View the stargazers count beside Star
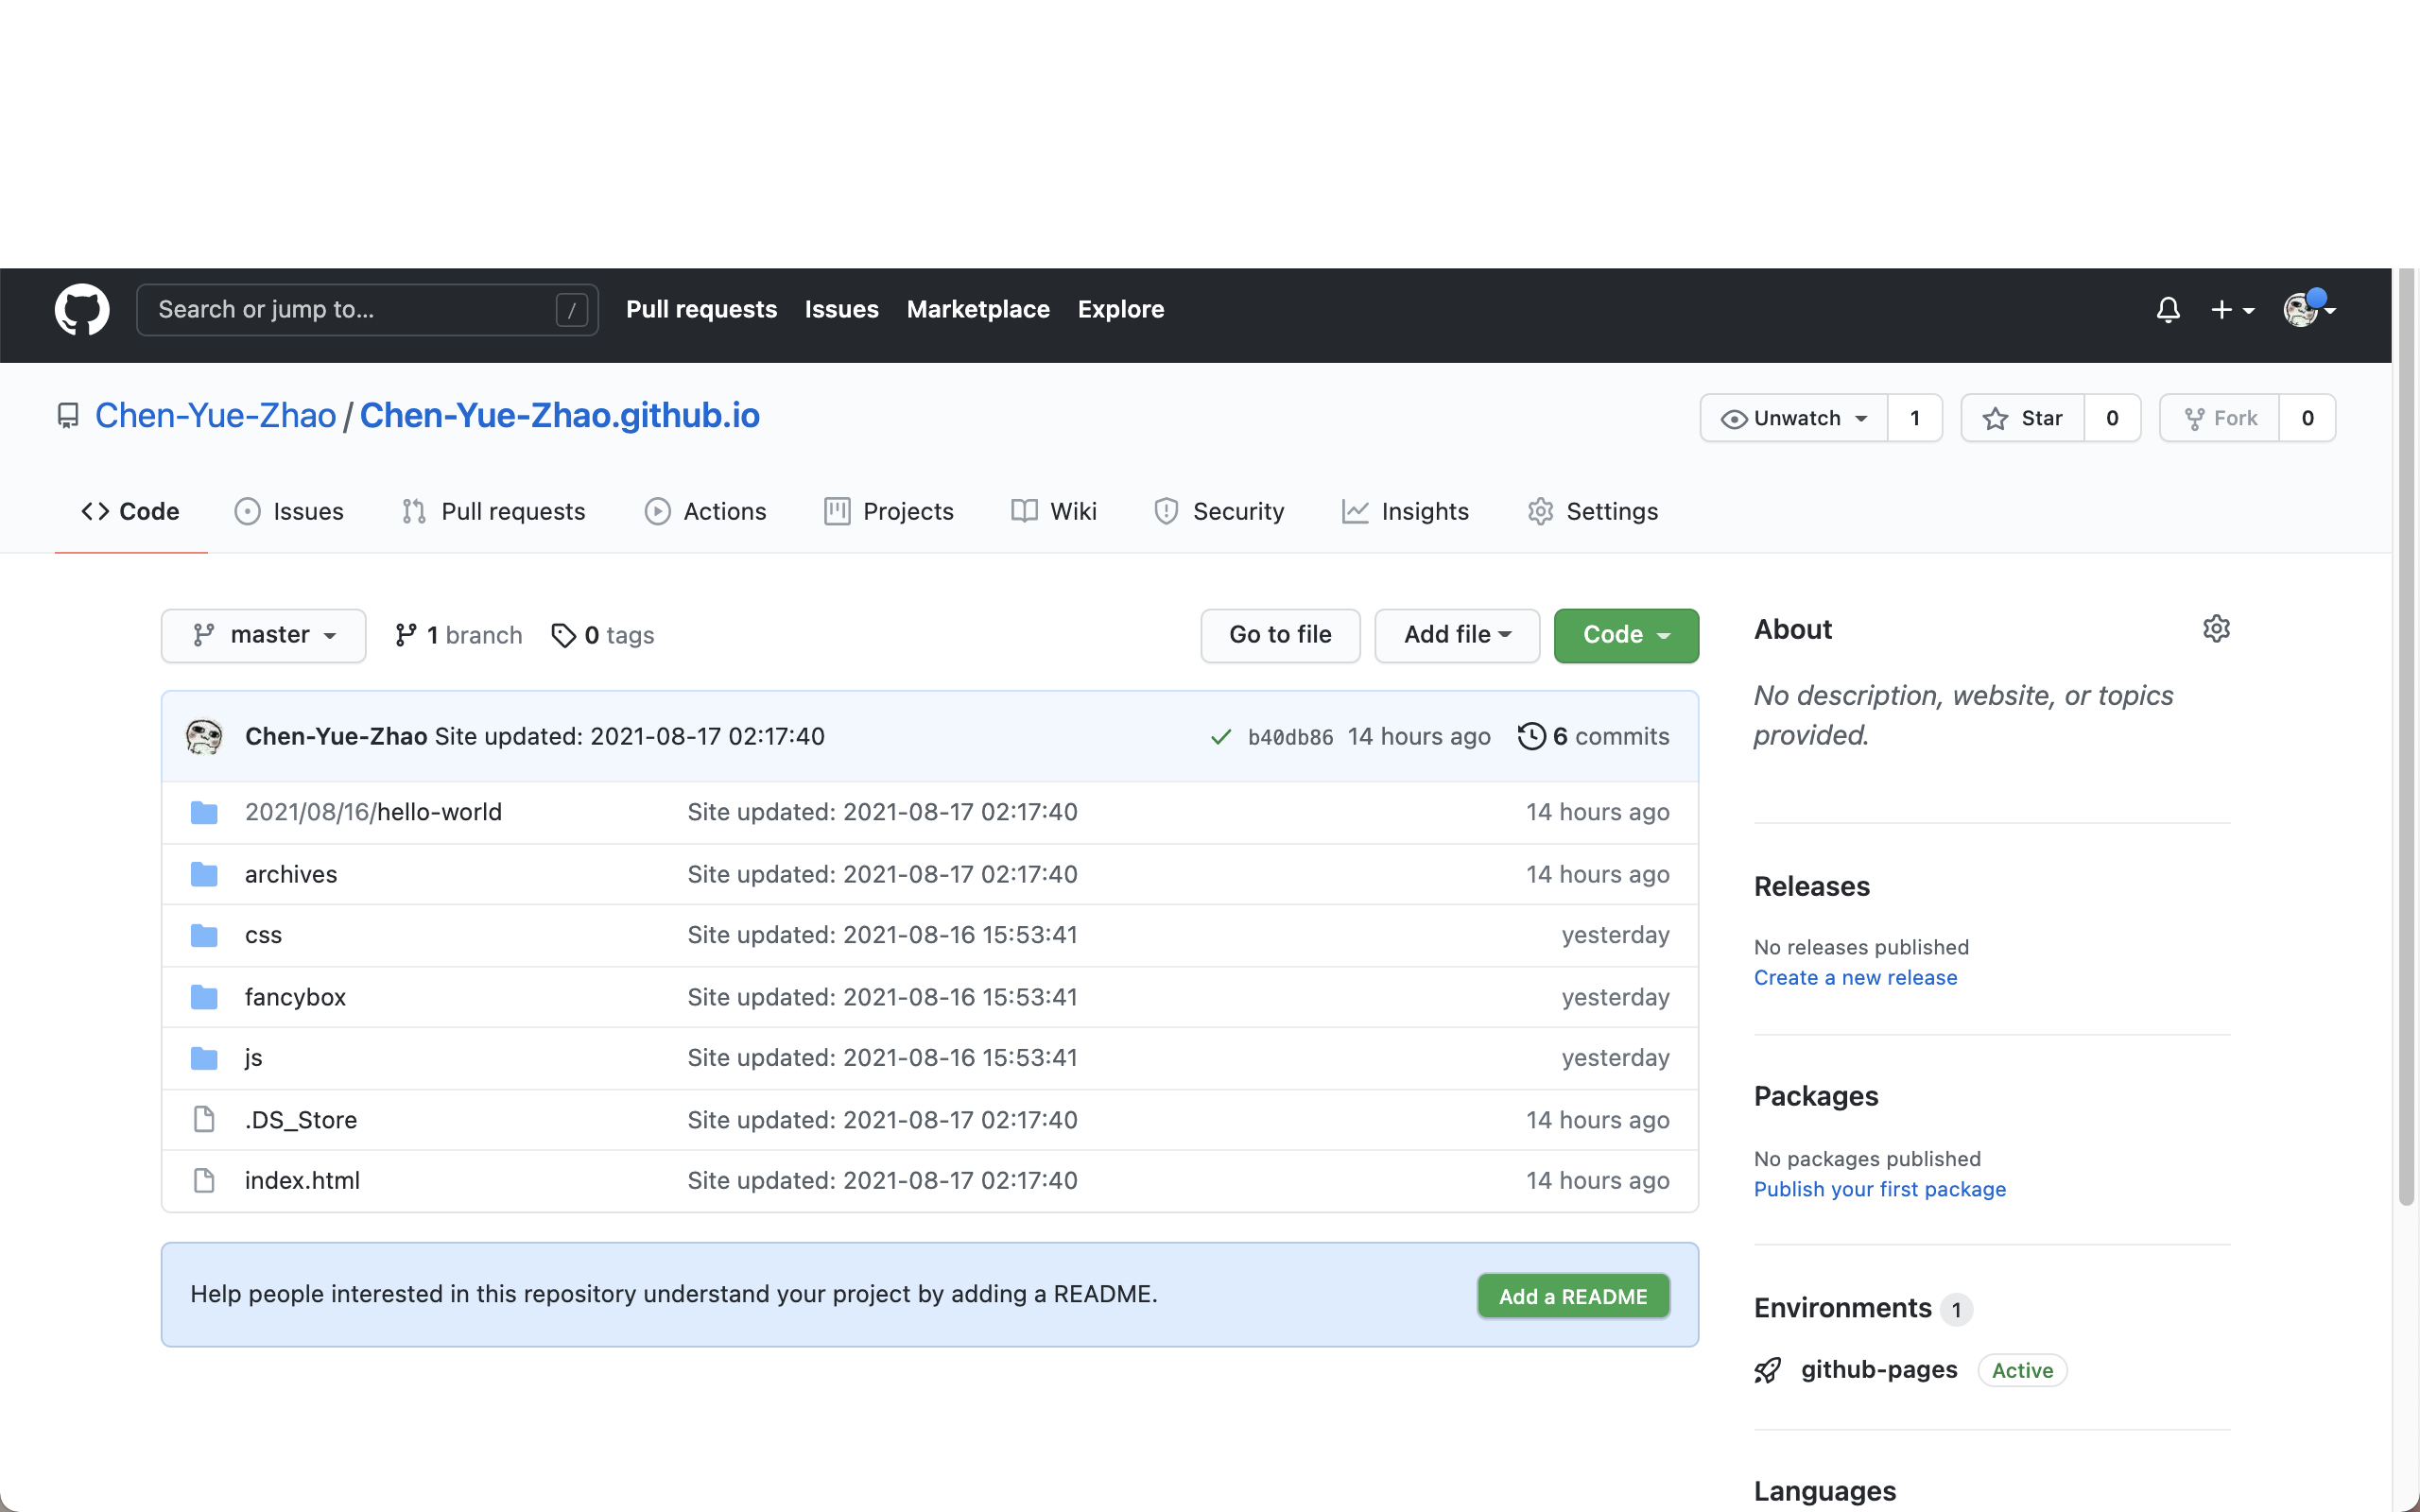This screenshot has width=2420, height=1512. 2112,418
